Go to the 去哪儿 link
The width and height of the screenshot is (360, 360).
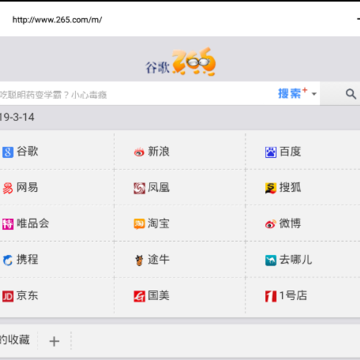pos(296,259)
